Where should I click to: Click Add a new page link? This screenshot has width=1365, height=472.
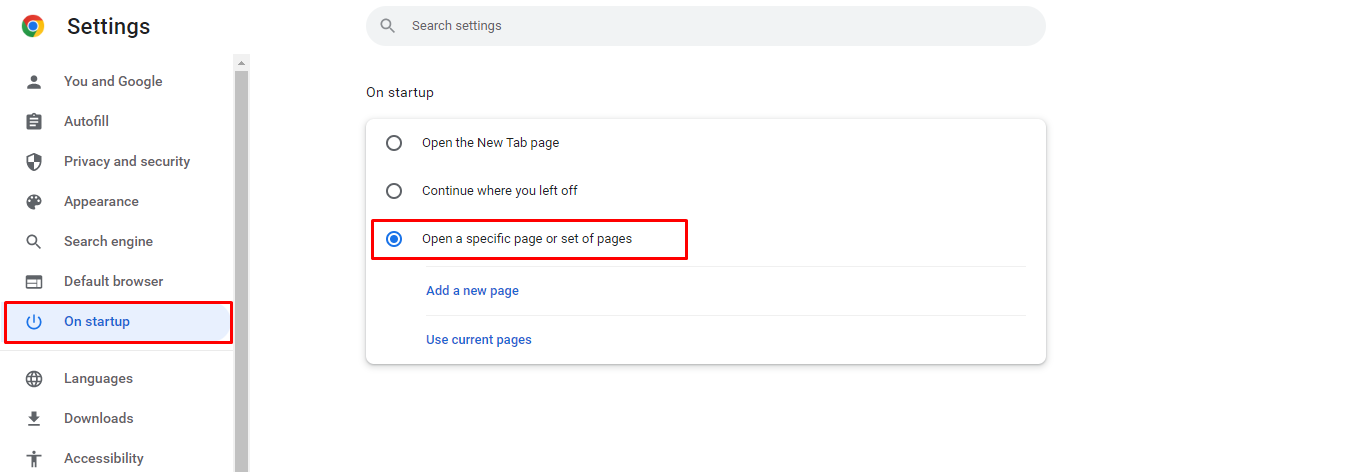coord(472,291)
